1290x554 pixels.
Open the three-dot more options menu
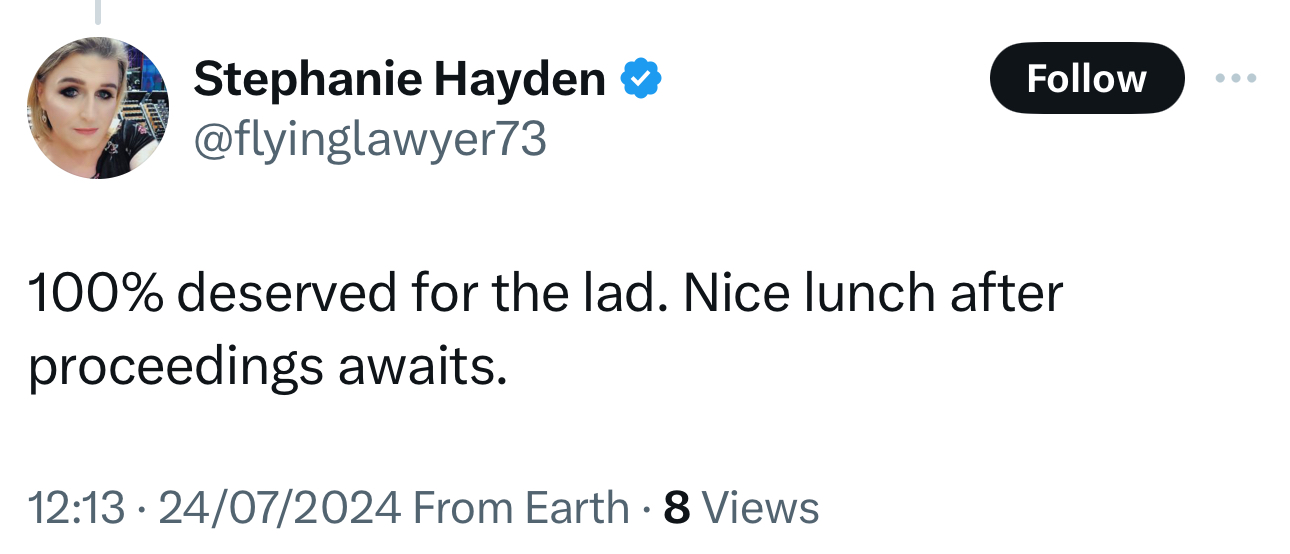tap(1235, 78)
